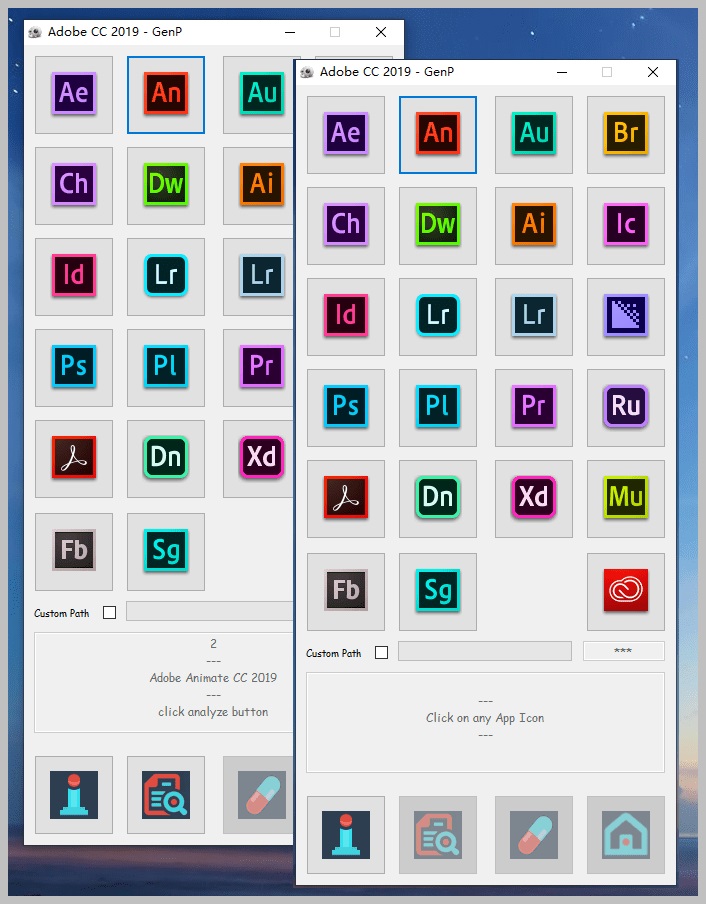Select Lightroom Classic square icon in front window

534,317
